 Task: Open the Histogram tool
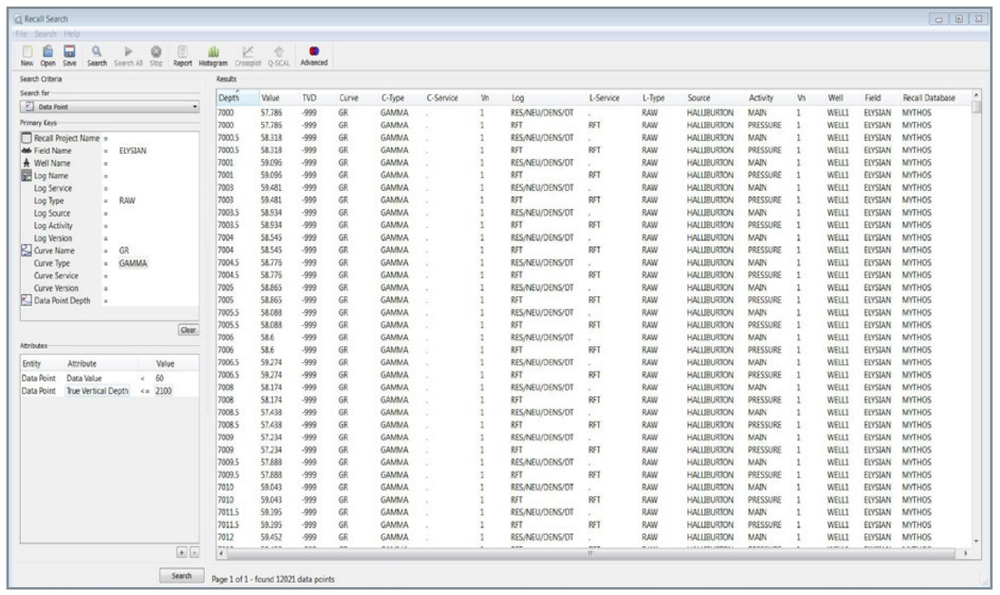pos(213,55)
